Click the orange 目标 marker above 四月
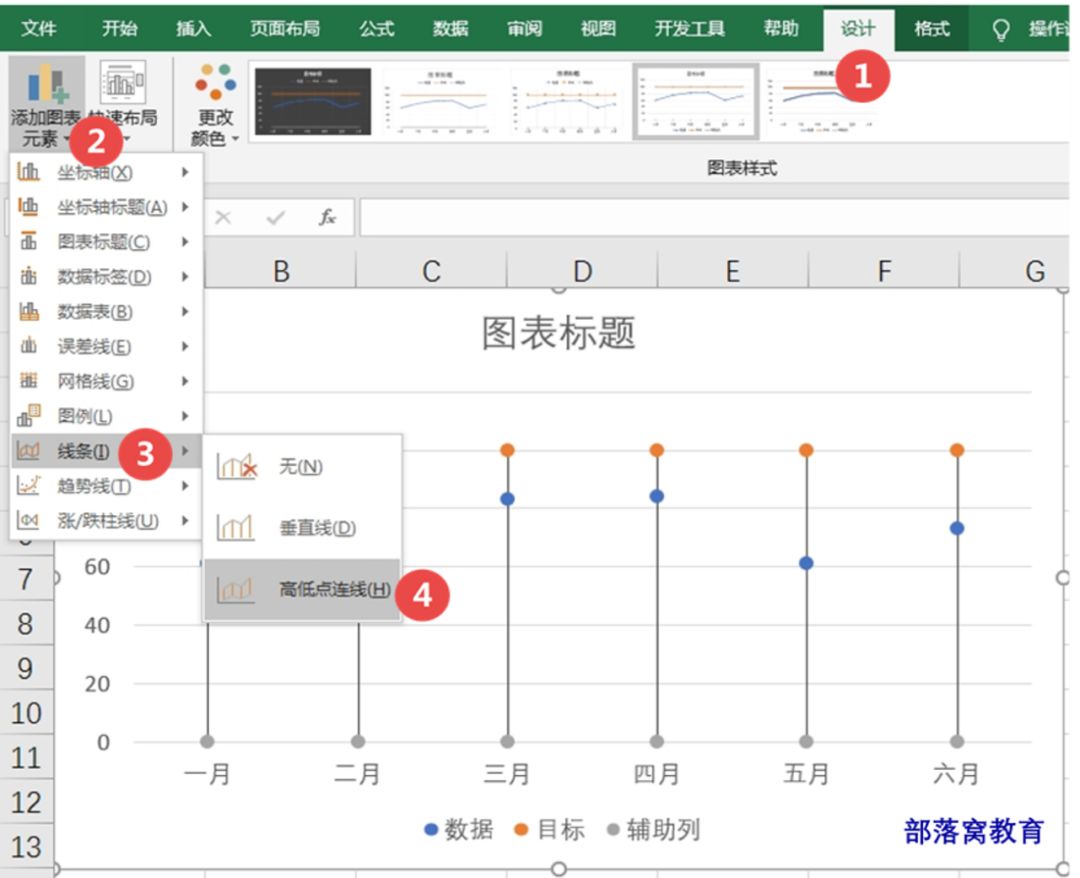This screenshot has width=1080, height=878. point(657,450)
